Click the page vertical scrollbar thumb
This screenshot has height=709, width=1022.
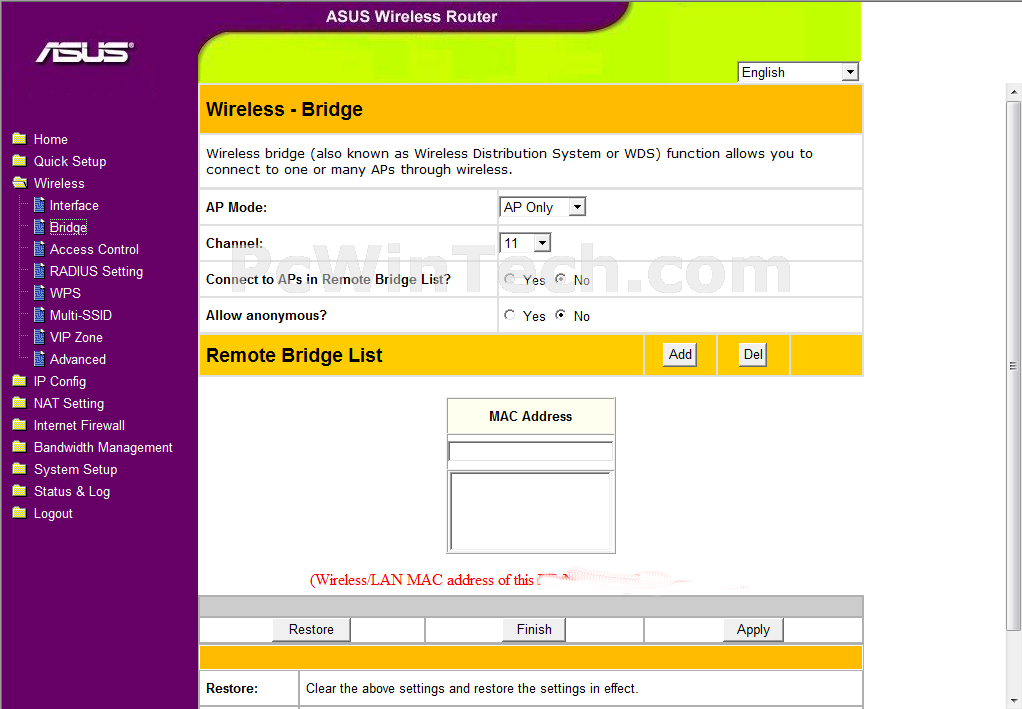[x=1014, y=365]
